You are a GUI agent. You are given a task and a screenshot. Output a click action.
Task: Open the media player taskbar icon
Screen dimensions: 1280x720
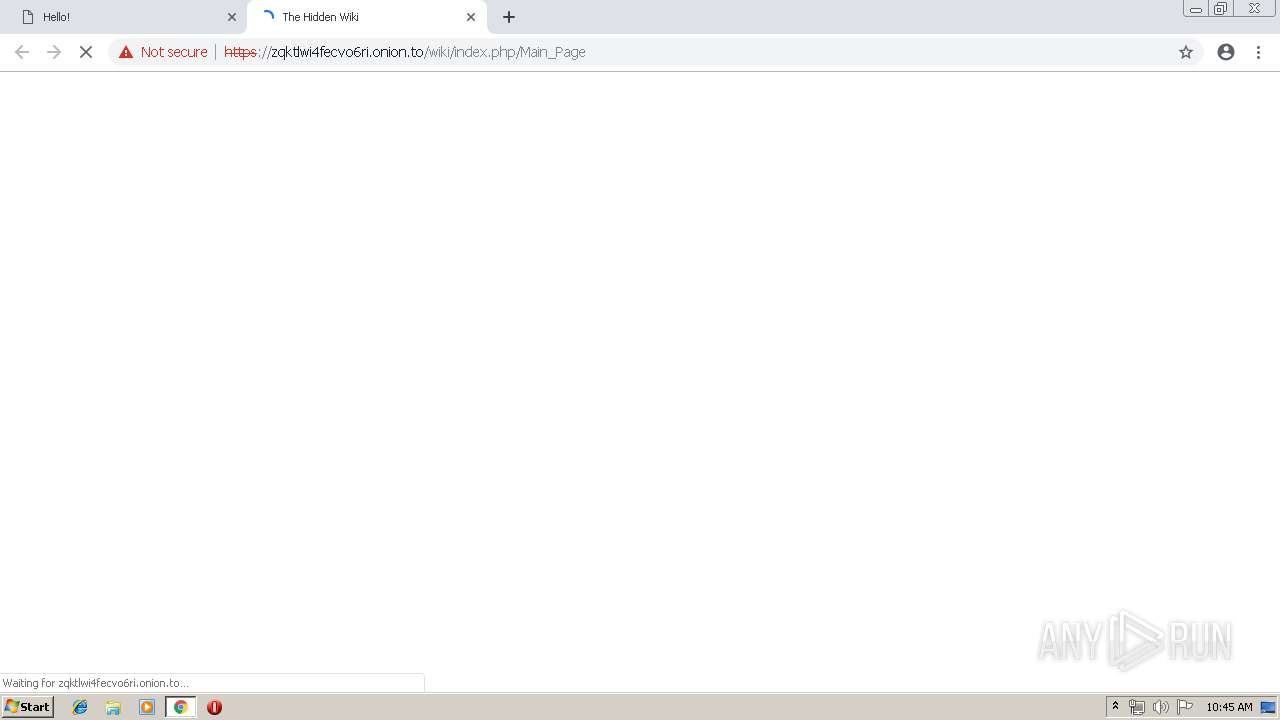(147, 707)
